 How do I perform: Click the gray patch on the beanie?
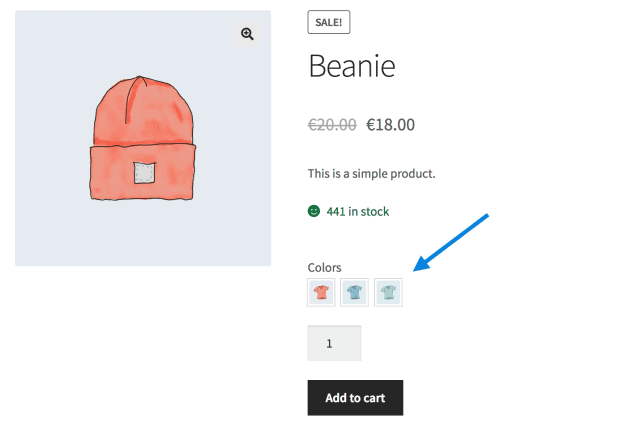(x=146, y=173)
